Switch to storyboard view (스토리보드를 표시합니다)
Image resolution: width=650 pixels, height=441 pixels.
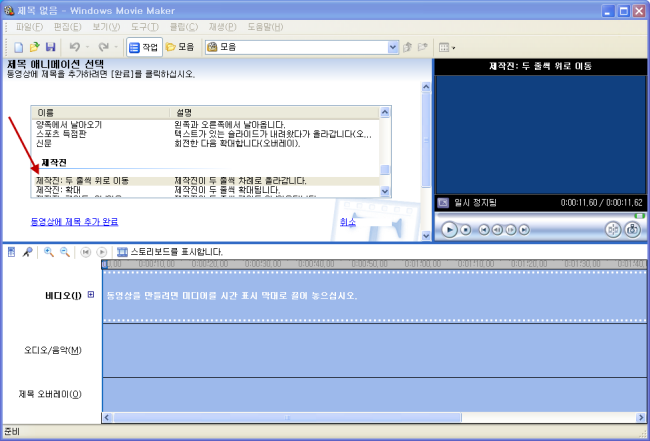click(170, 252)
